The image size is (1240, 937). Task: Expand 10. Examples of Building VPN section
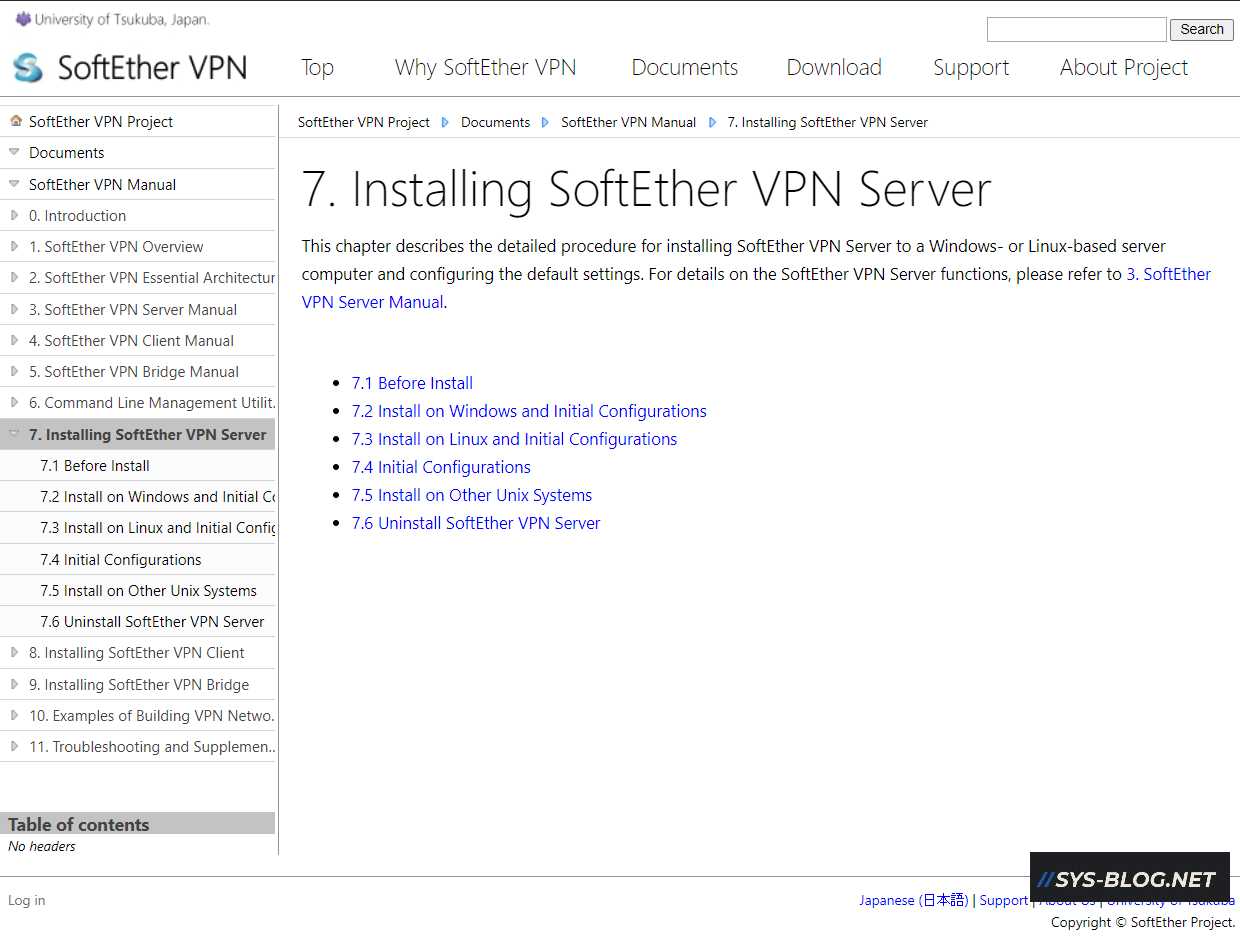[x=14, y=715]
